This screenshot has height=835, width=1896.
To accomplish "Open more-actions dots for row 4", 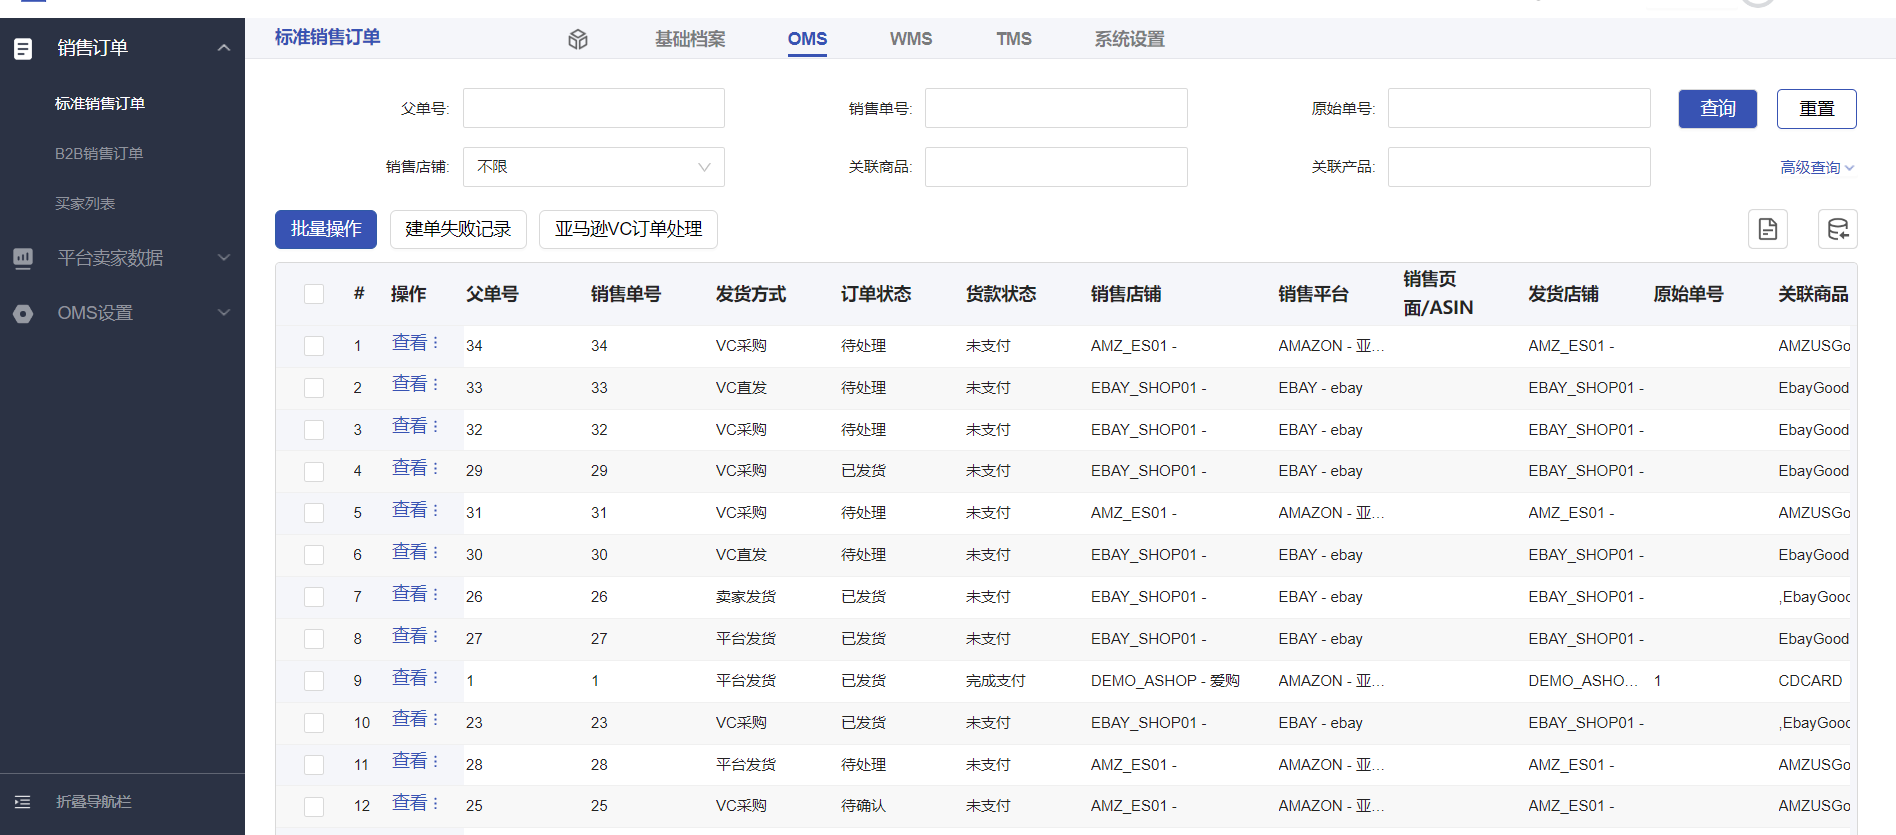I will pos(436,468).
